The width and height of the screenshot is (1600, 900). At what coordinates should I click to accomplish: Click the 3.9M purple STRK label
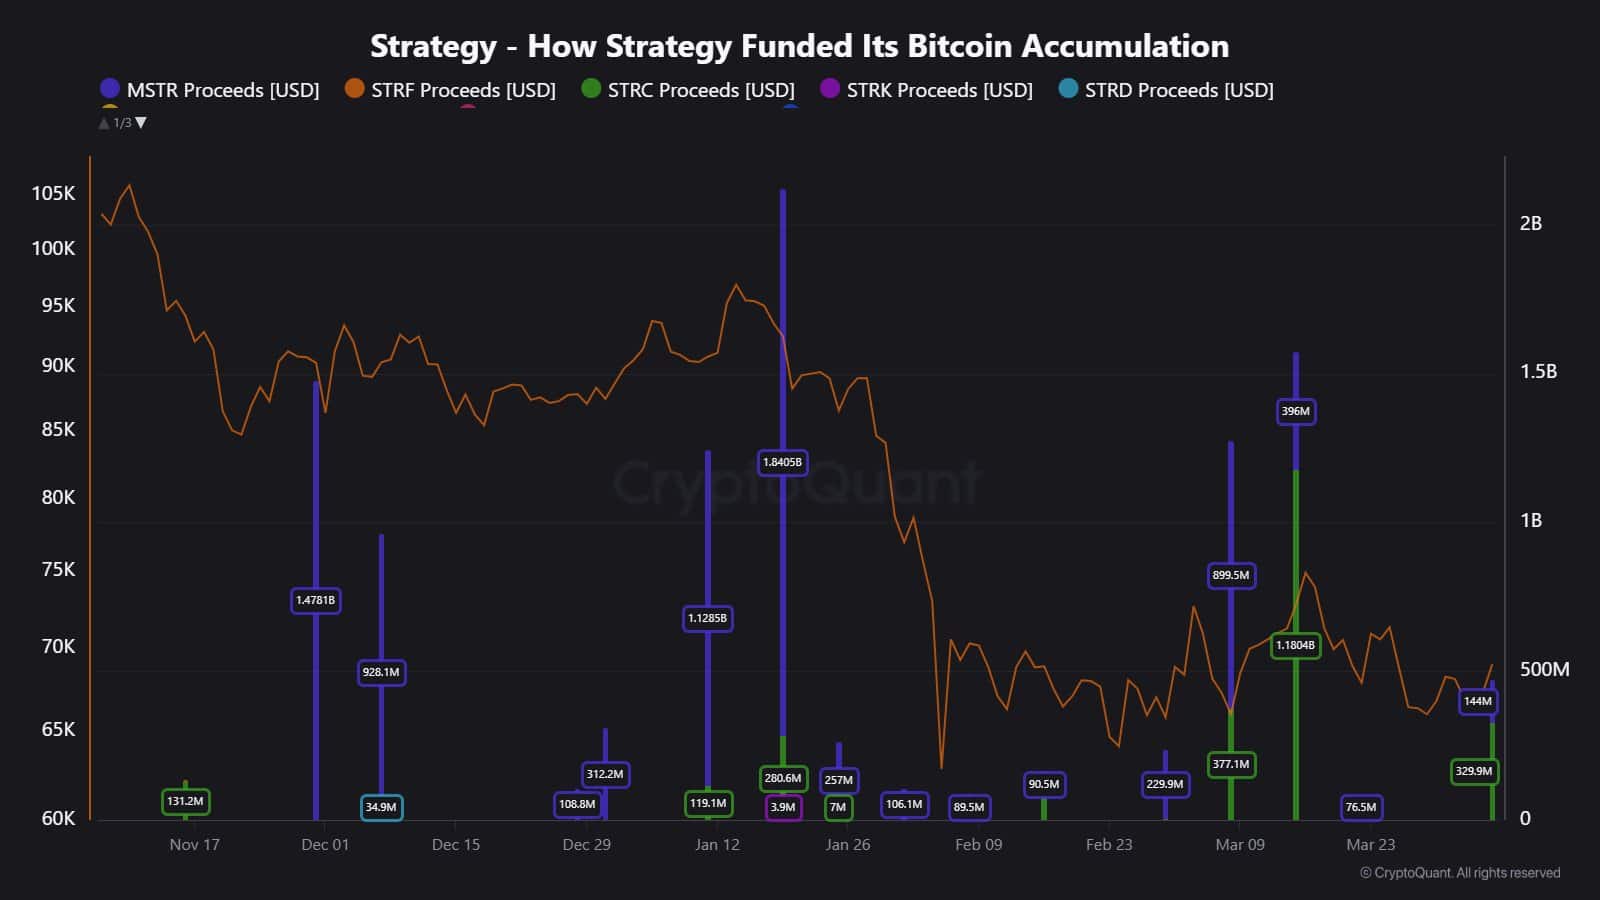click(x=783, y=807)
